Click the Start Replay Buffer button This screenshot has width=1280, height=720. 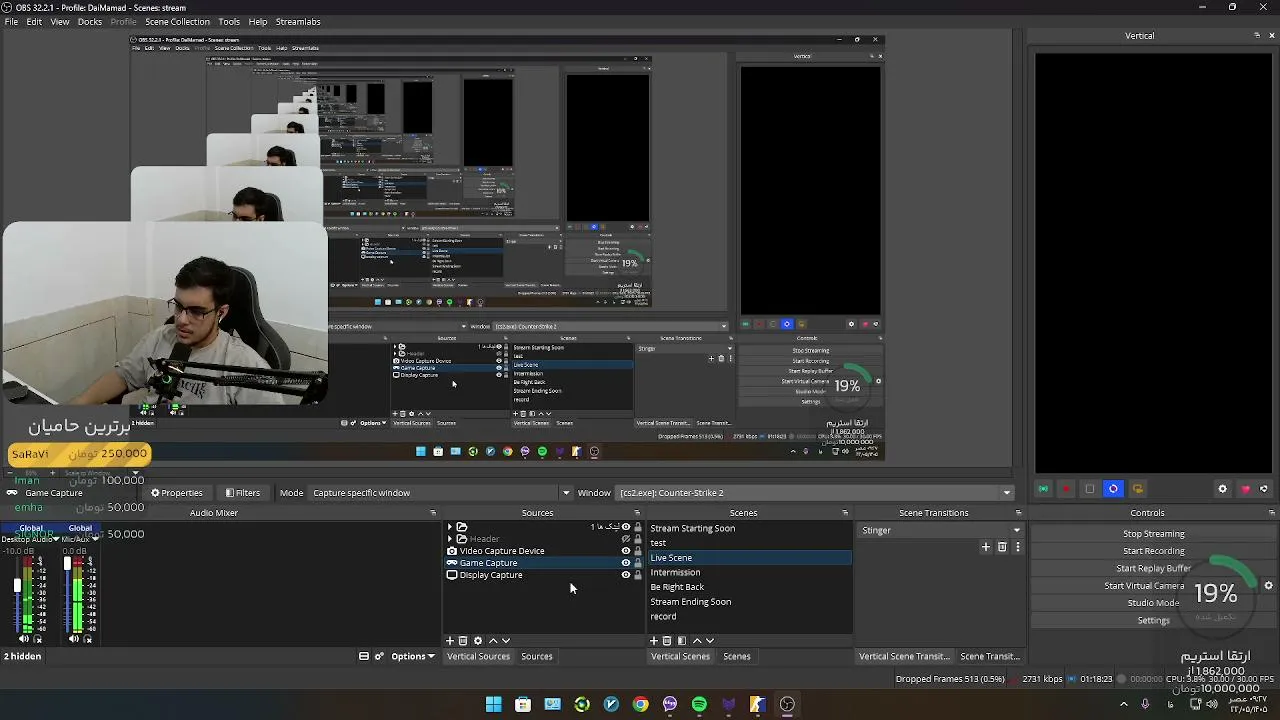click(x=1153, y=568)
